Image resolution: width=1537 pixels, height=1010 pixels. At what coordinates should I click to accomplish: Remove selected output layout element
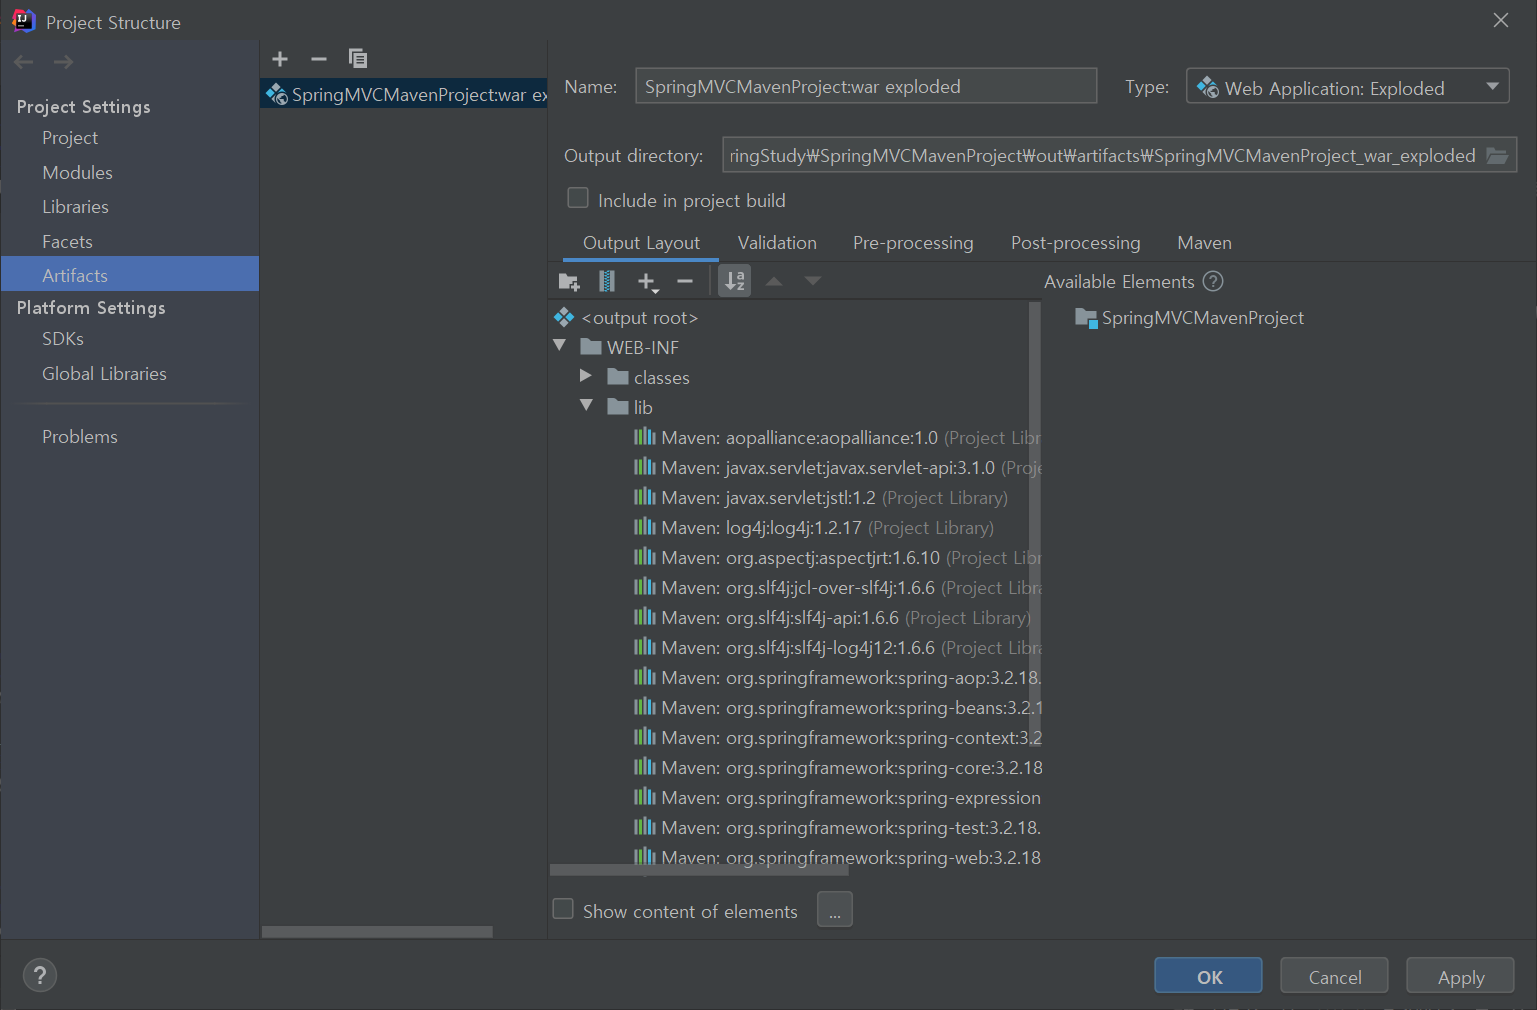[x=685, y=282]
